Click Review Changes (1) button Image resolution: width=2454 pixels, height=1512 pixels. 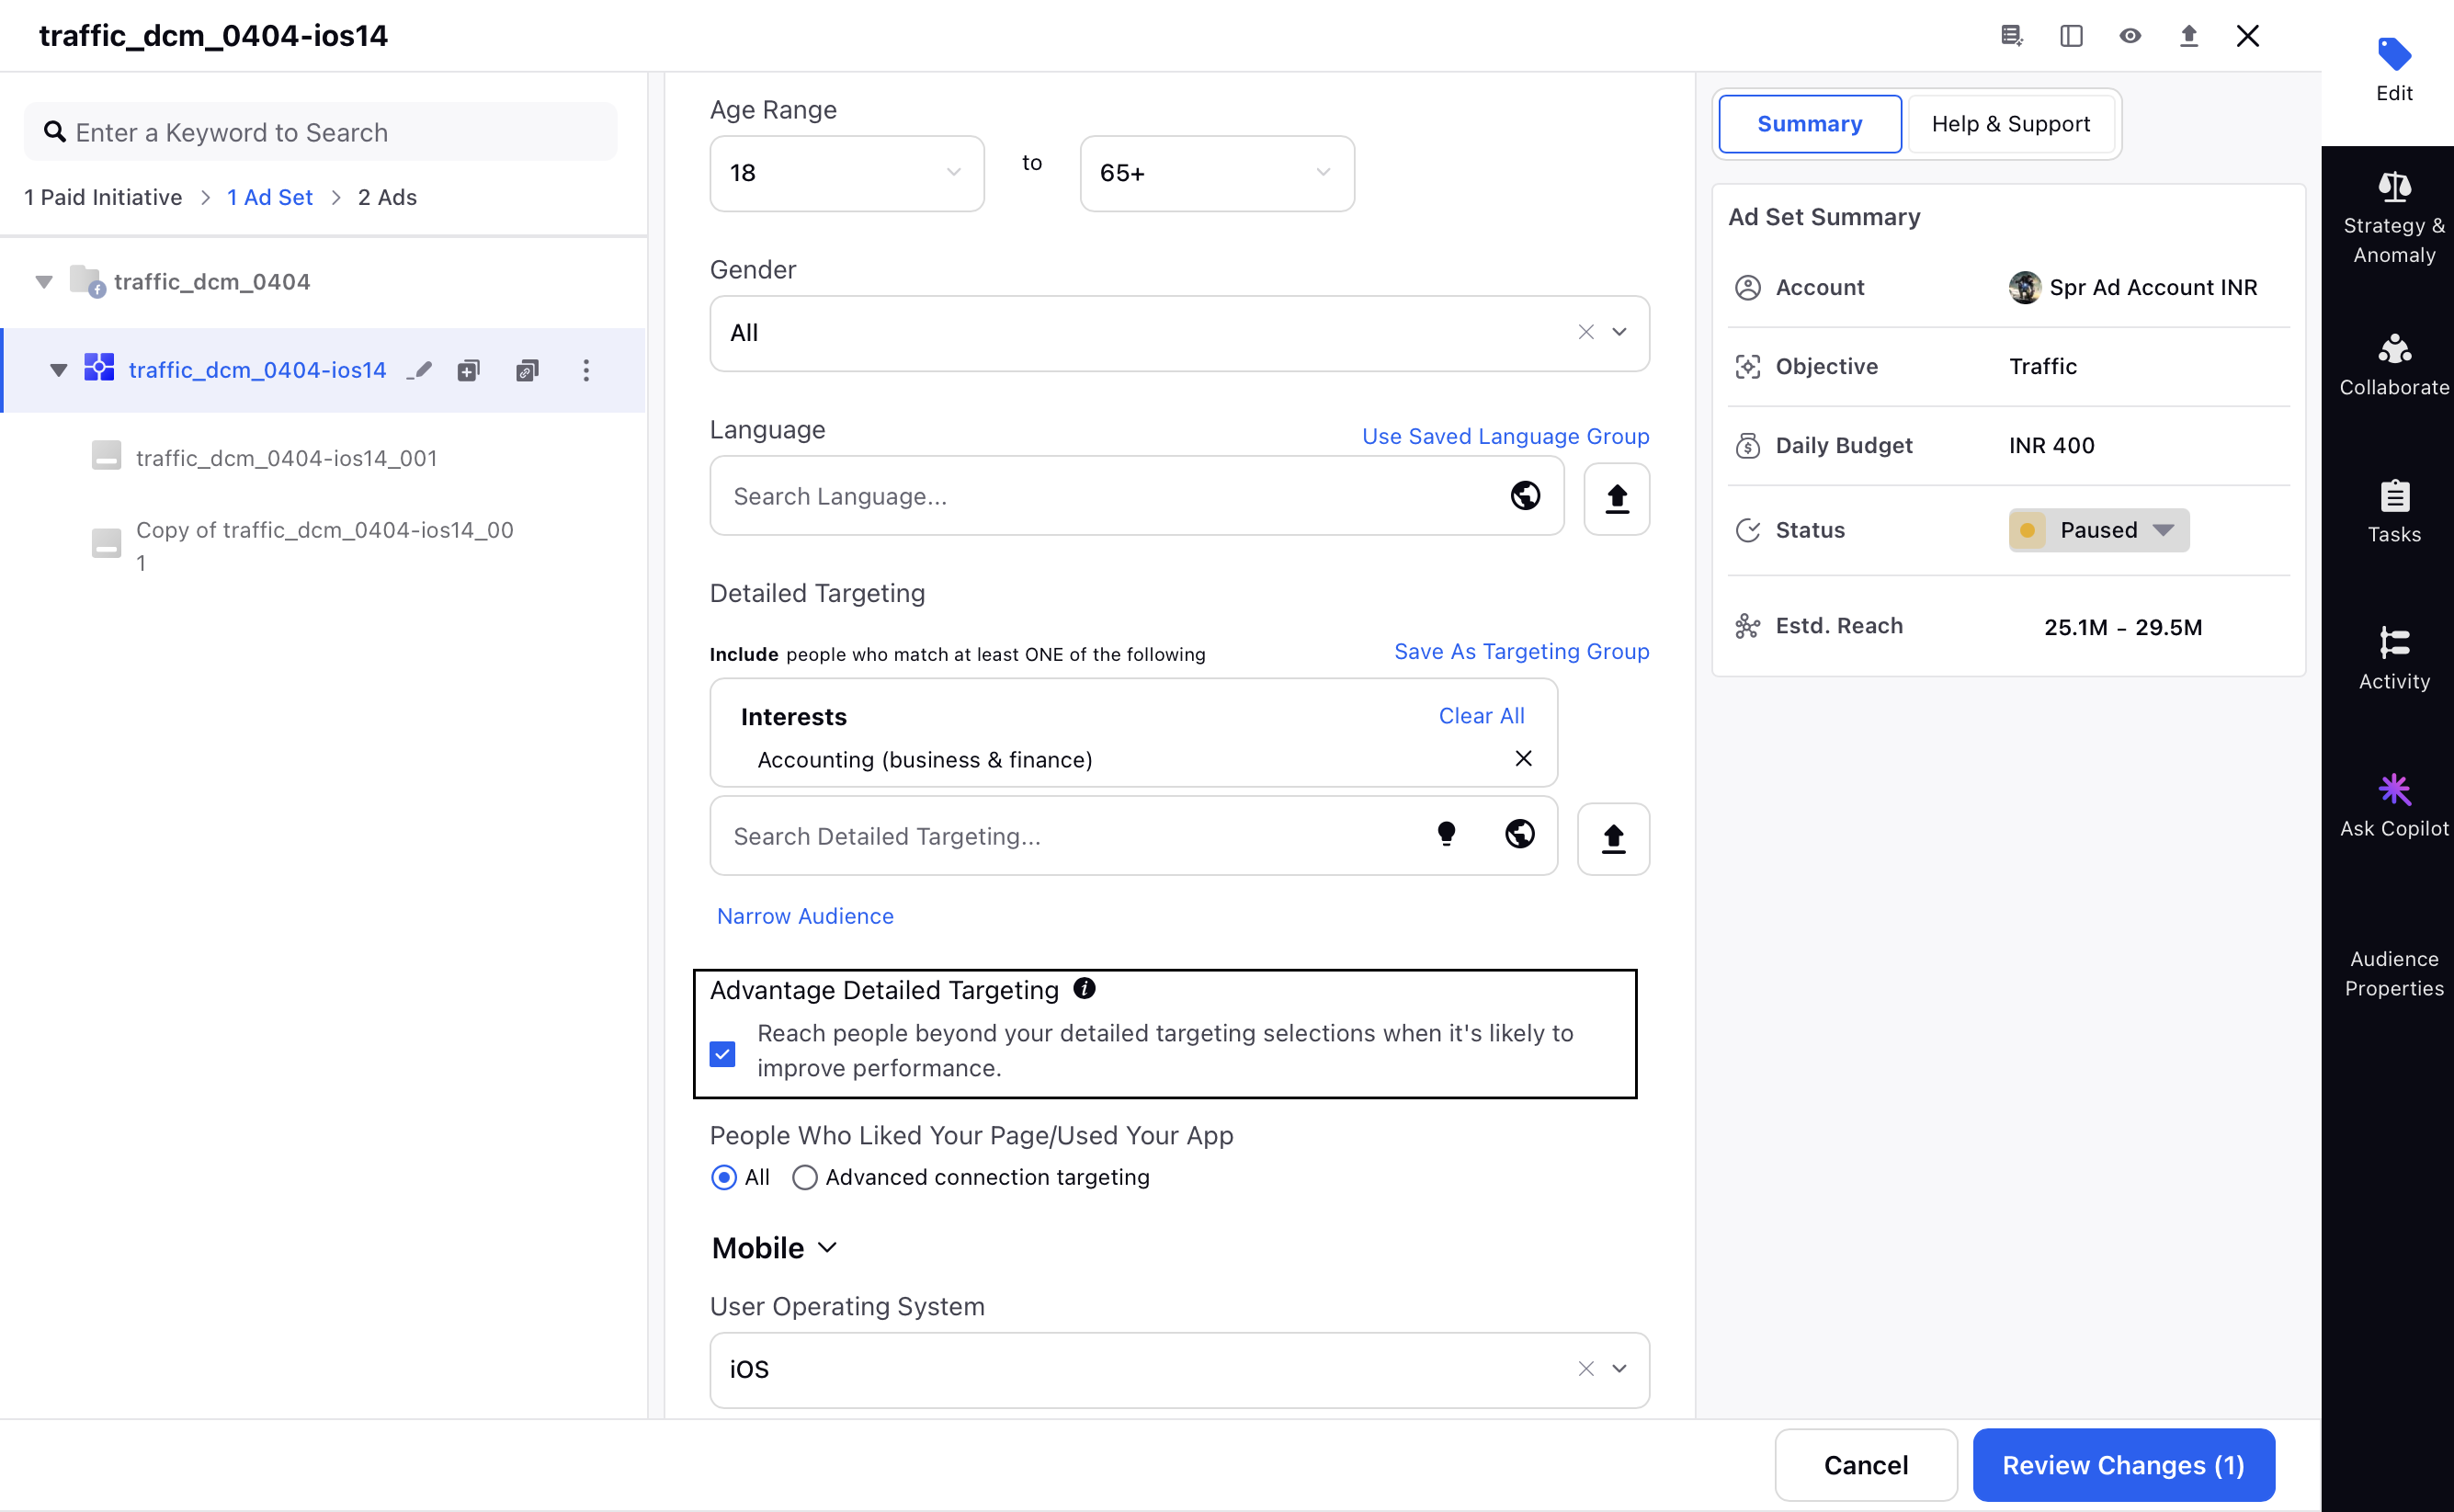point(2123,1465)
